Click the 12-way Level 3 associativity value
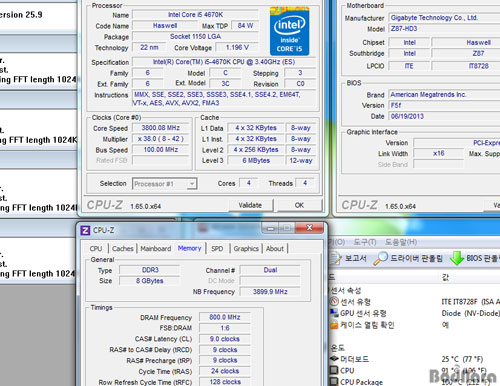Viewport: 500px width, 386px height. [301, 161]
